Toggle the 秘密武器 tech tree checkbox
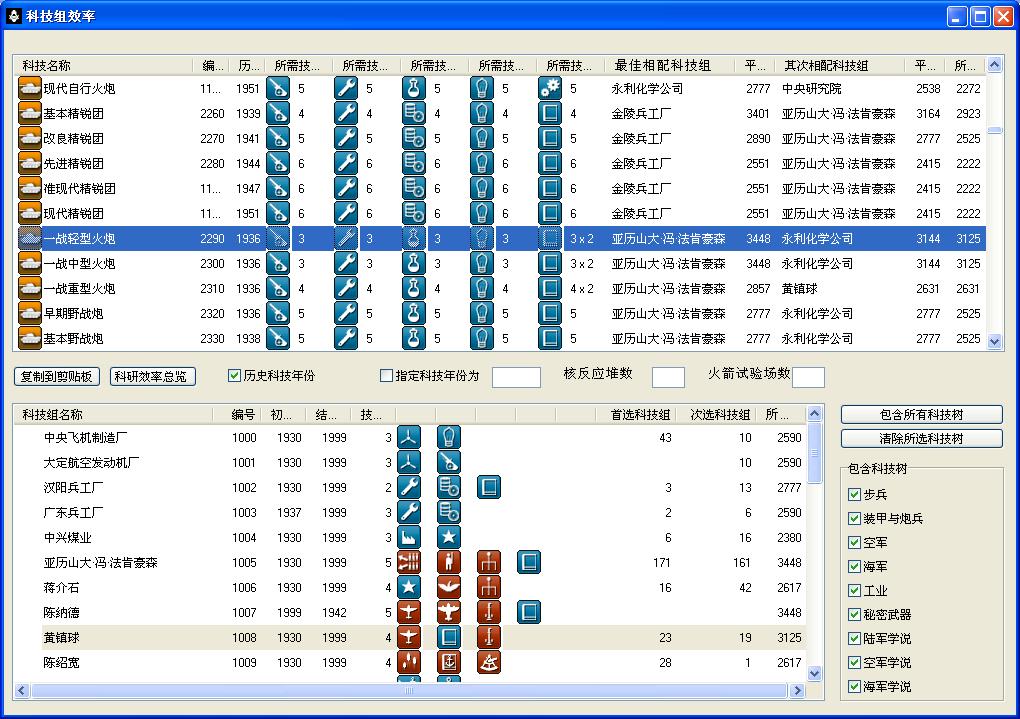This screenshot has height=719, width=1020. coord(854,615)
